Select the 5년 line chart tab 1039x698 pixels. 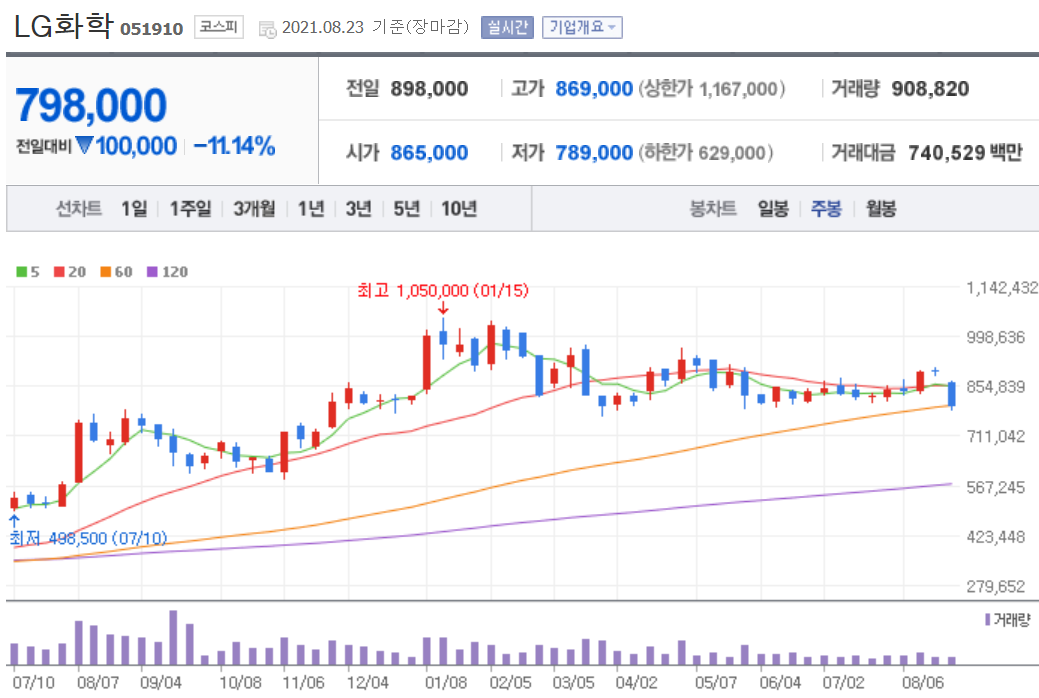pyautogui.click(x=406, y=209)
